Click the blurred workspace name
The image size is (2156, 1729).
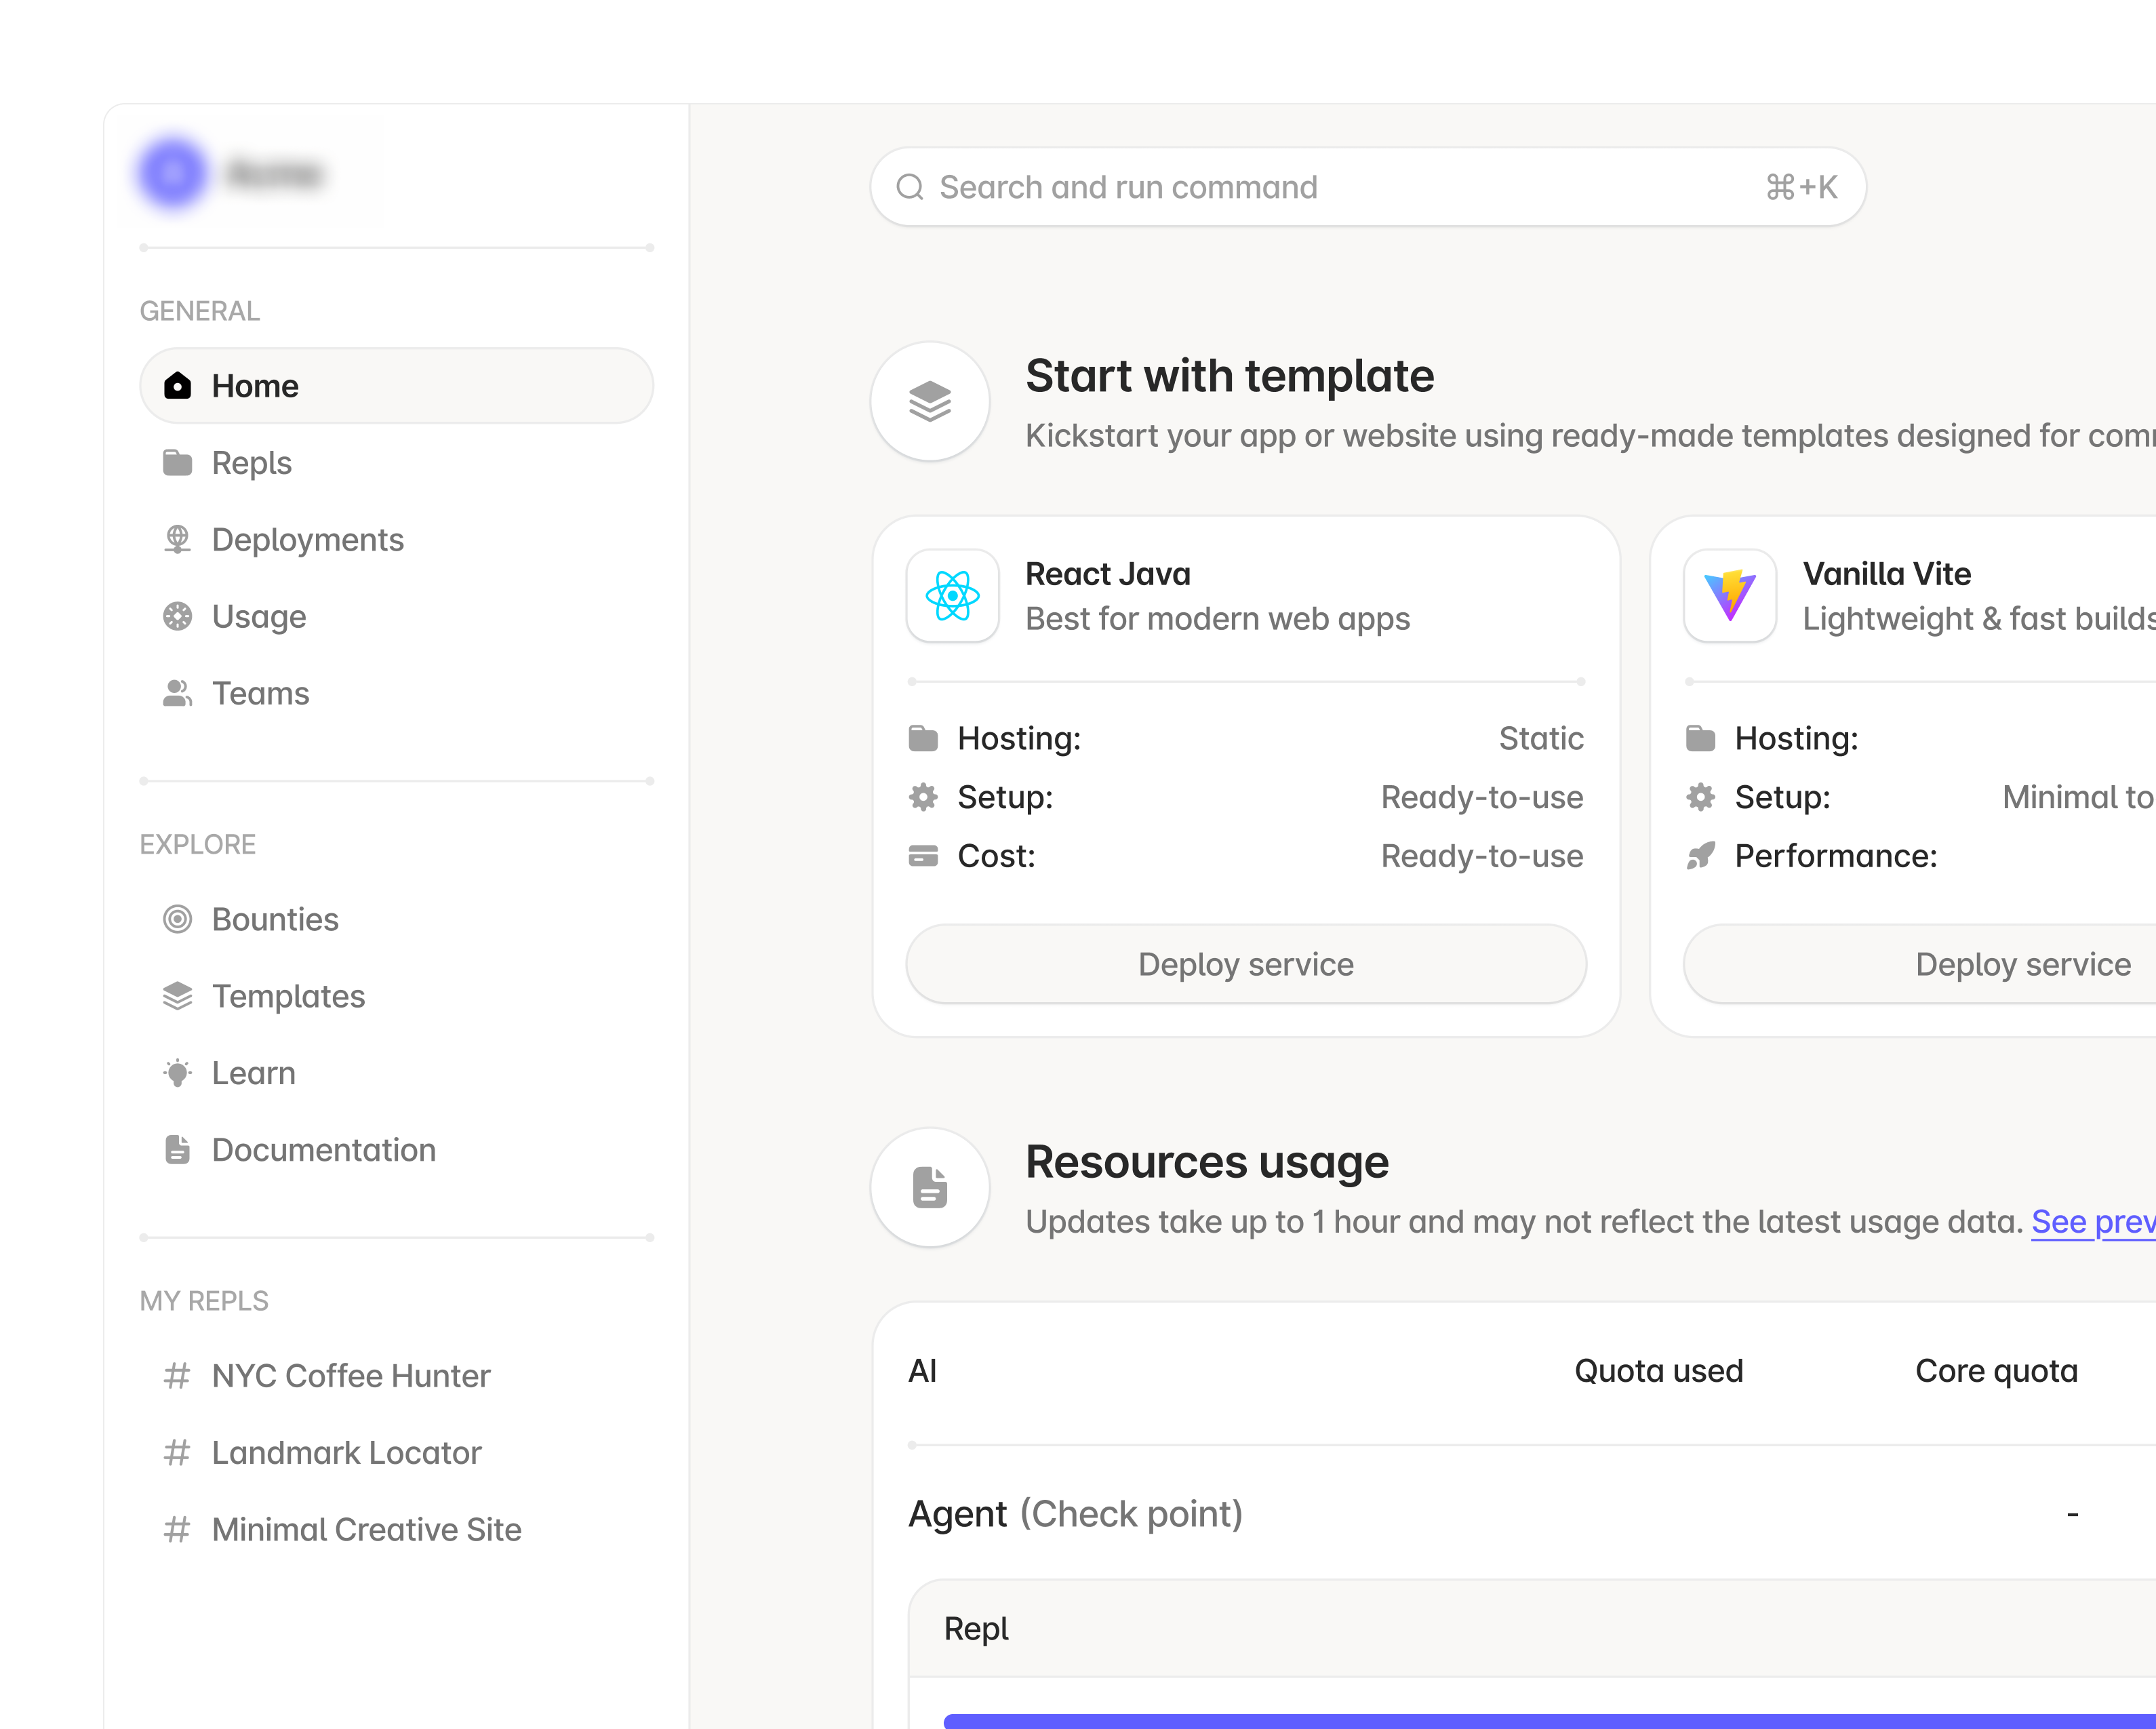[x=274, y=173]
